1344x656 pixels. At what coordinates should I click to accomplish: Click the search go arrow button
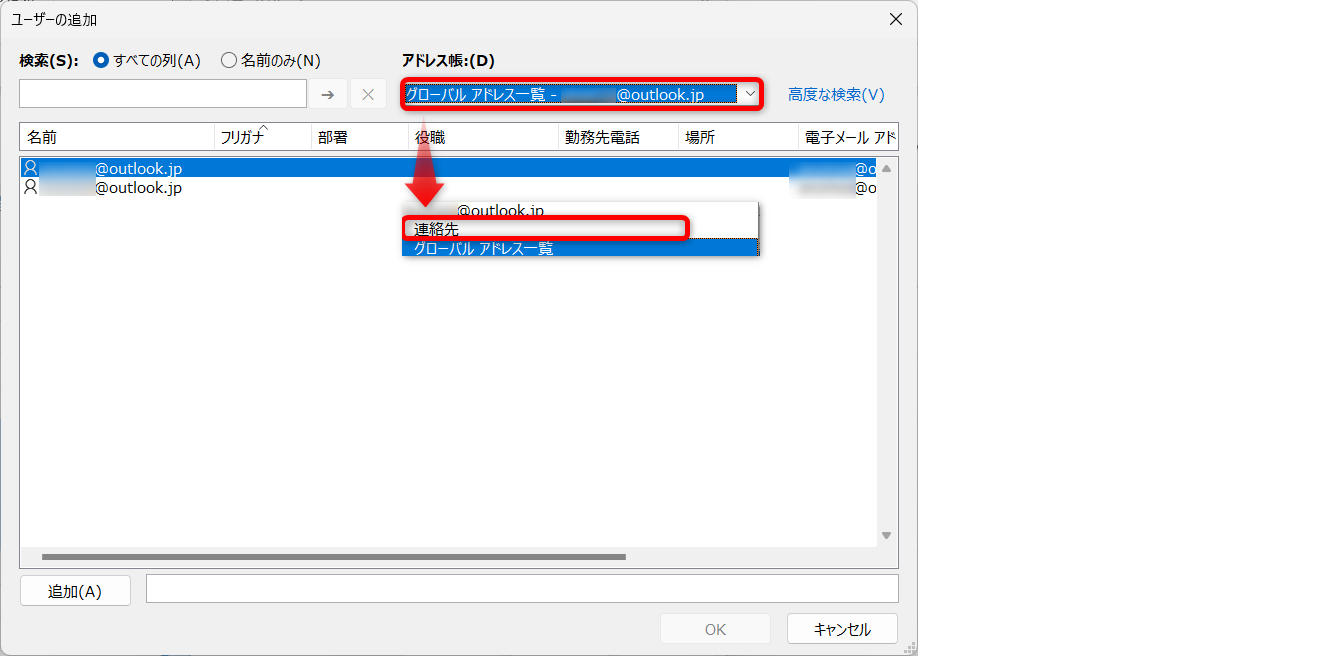pos(328,94)
